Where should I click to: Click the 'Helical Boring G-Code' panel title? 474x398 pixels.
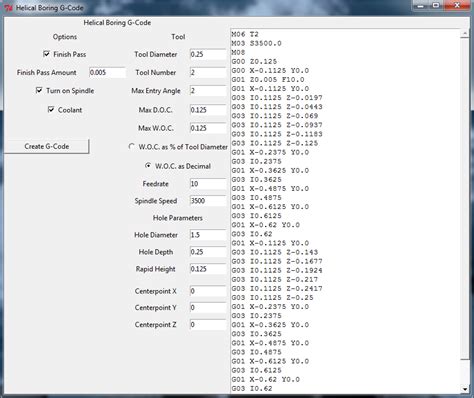coord(117,23)
